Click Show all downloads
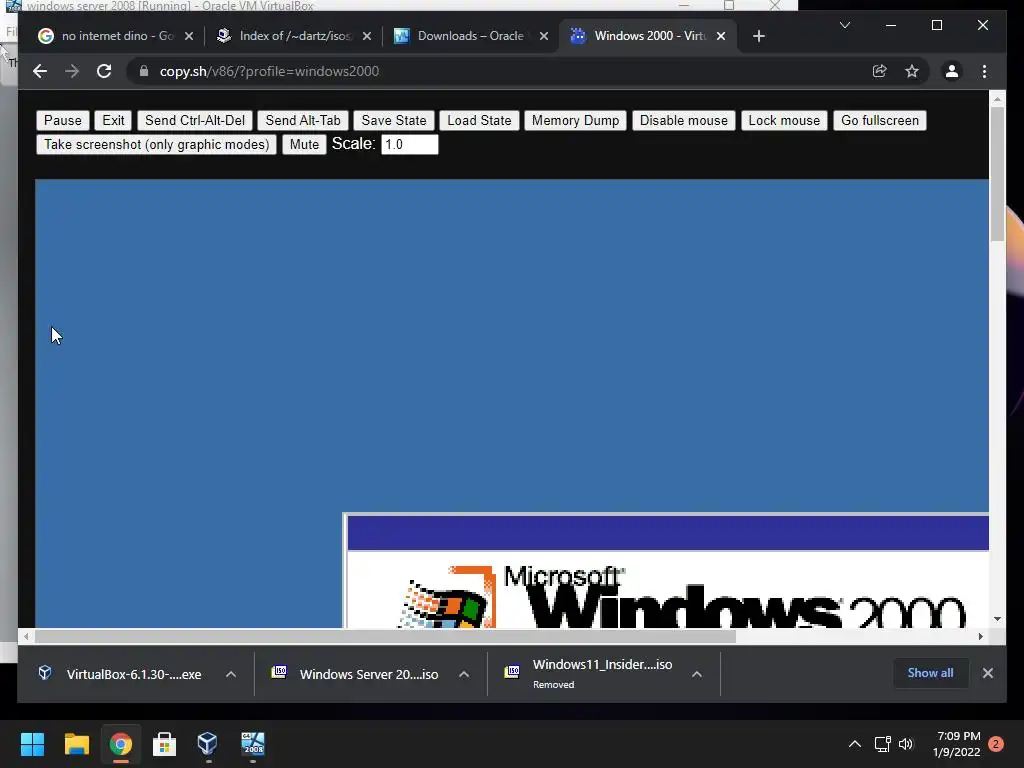 [930, 673]
